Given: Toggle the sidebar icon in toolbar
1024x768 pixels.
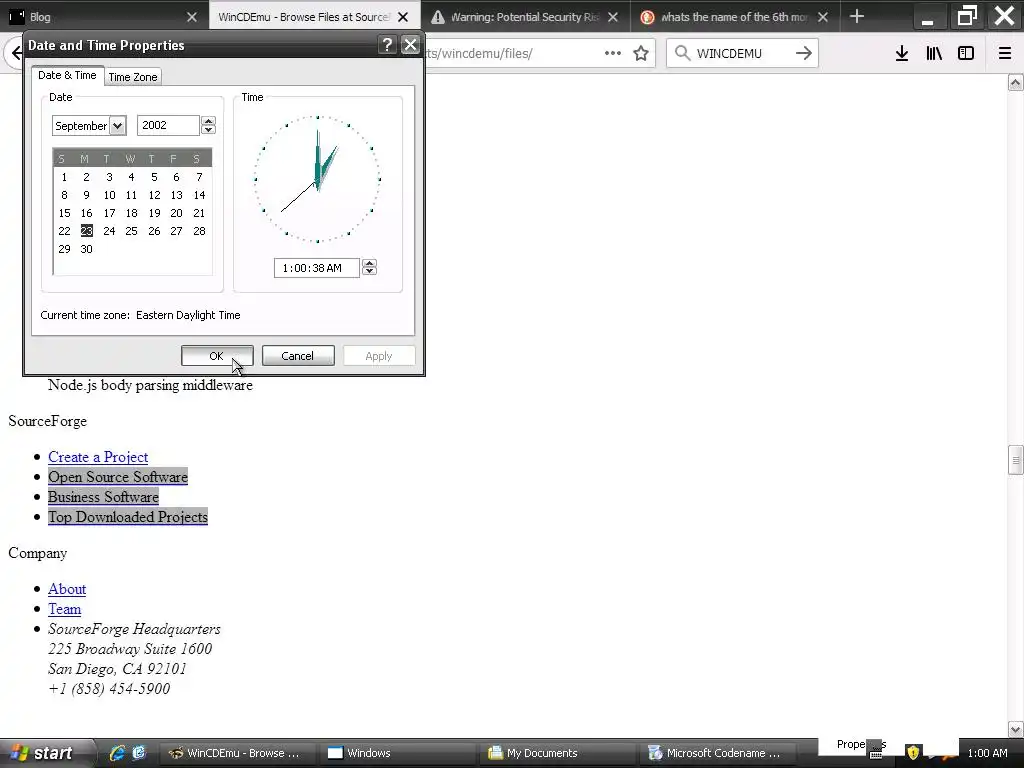Looking at the screenshot, I should pos(966,54).
